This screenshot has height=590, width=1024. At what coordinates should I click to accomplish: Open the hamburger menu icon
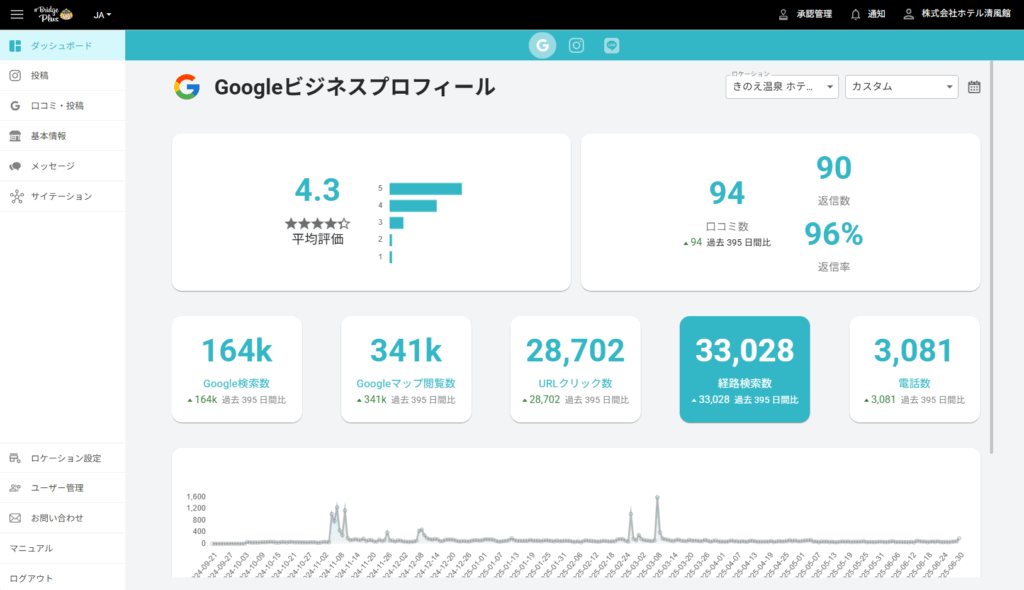pyautogui.click(x=16, y=15)
